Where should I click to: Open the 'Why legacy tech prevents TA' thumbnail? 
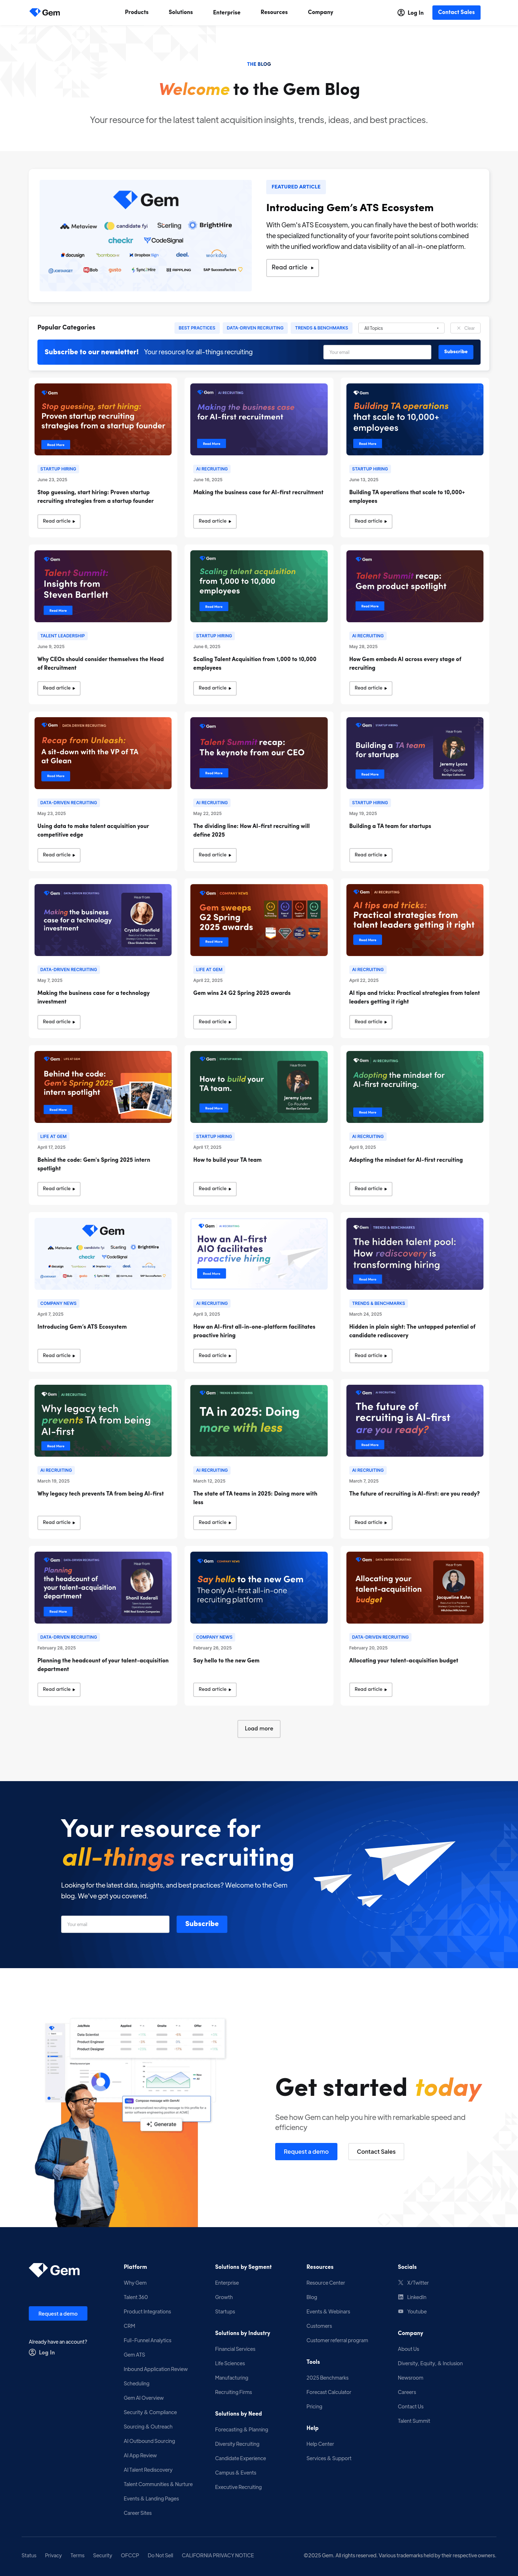pyautogui.click(x=103, y=1421)
